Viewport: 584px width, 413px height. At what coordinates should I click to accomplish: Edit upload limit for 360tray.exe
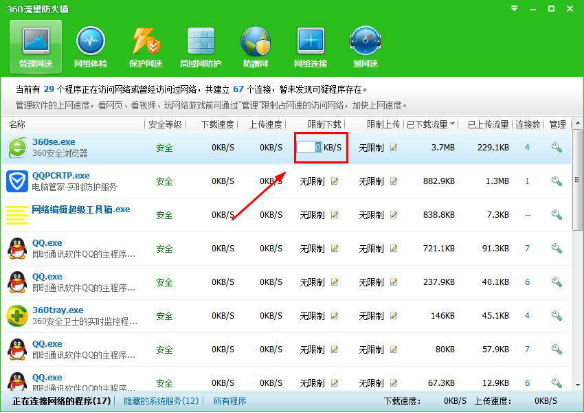394,315
